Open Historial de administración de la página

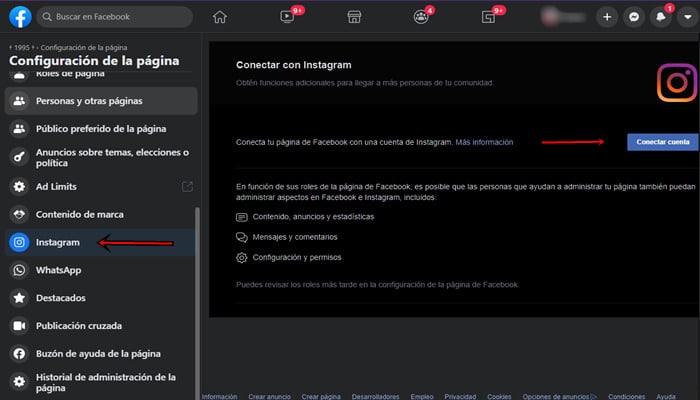click(101, 383)
